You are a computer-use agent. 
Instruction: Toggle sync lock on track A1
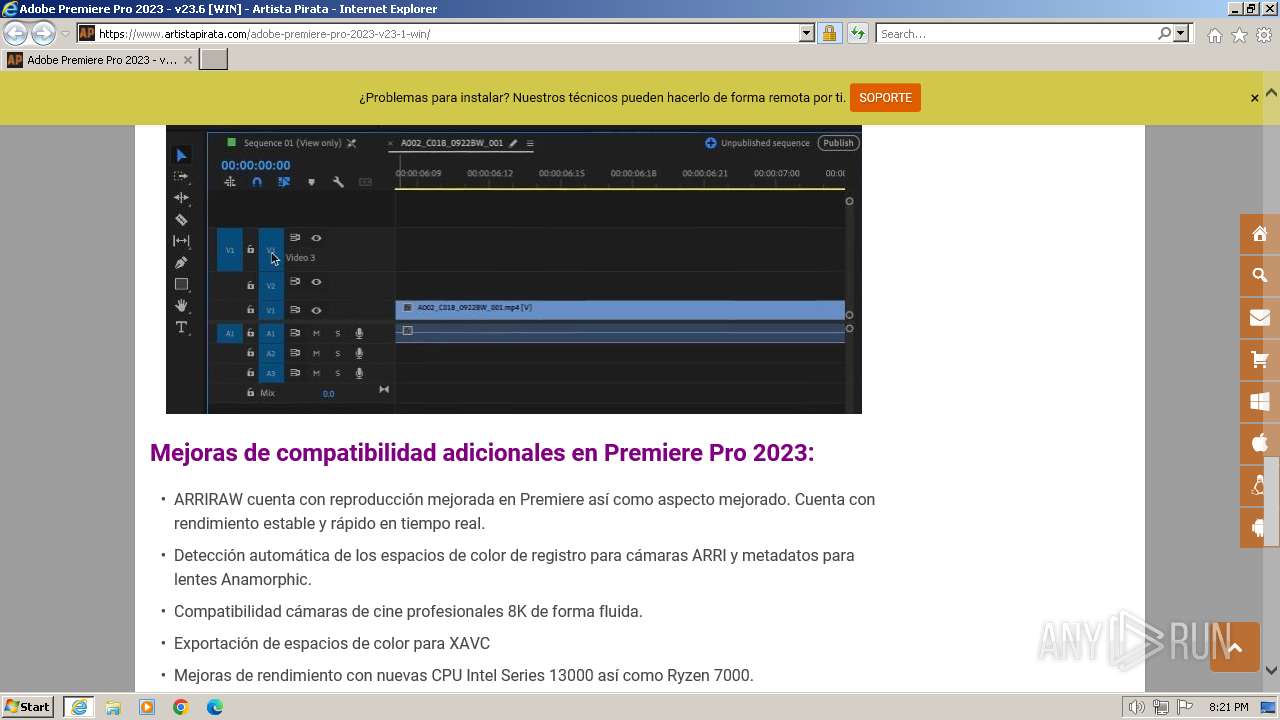pyautogui.click(x=295, y=333)
